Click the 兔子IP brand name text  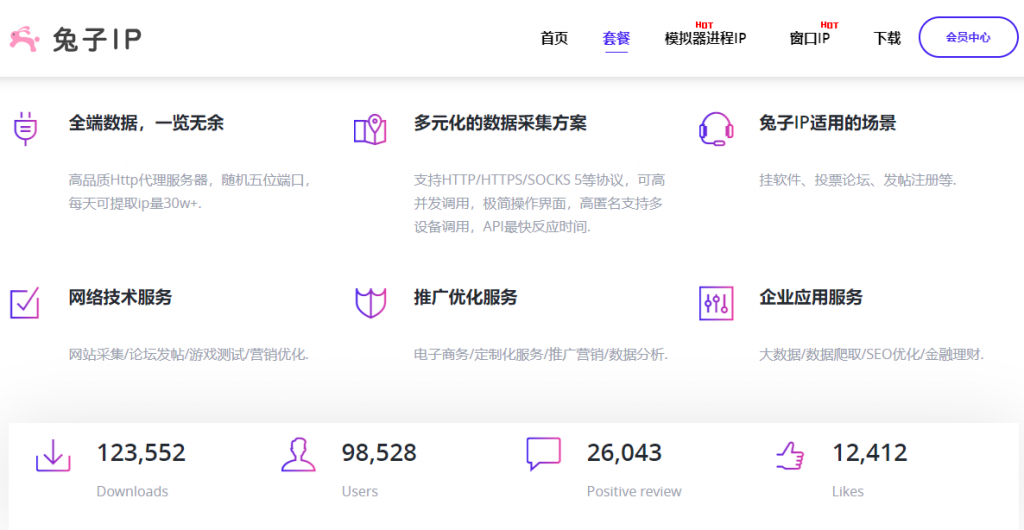97,39
